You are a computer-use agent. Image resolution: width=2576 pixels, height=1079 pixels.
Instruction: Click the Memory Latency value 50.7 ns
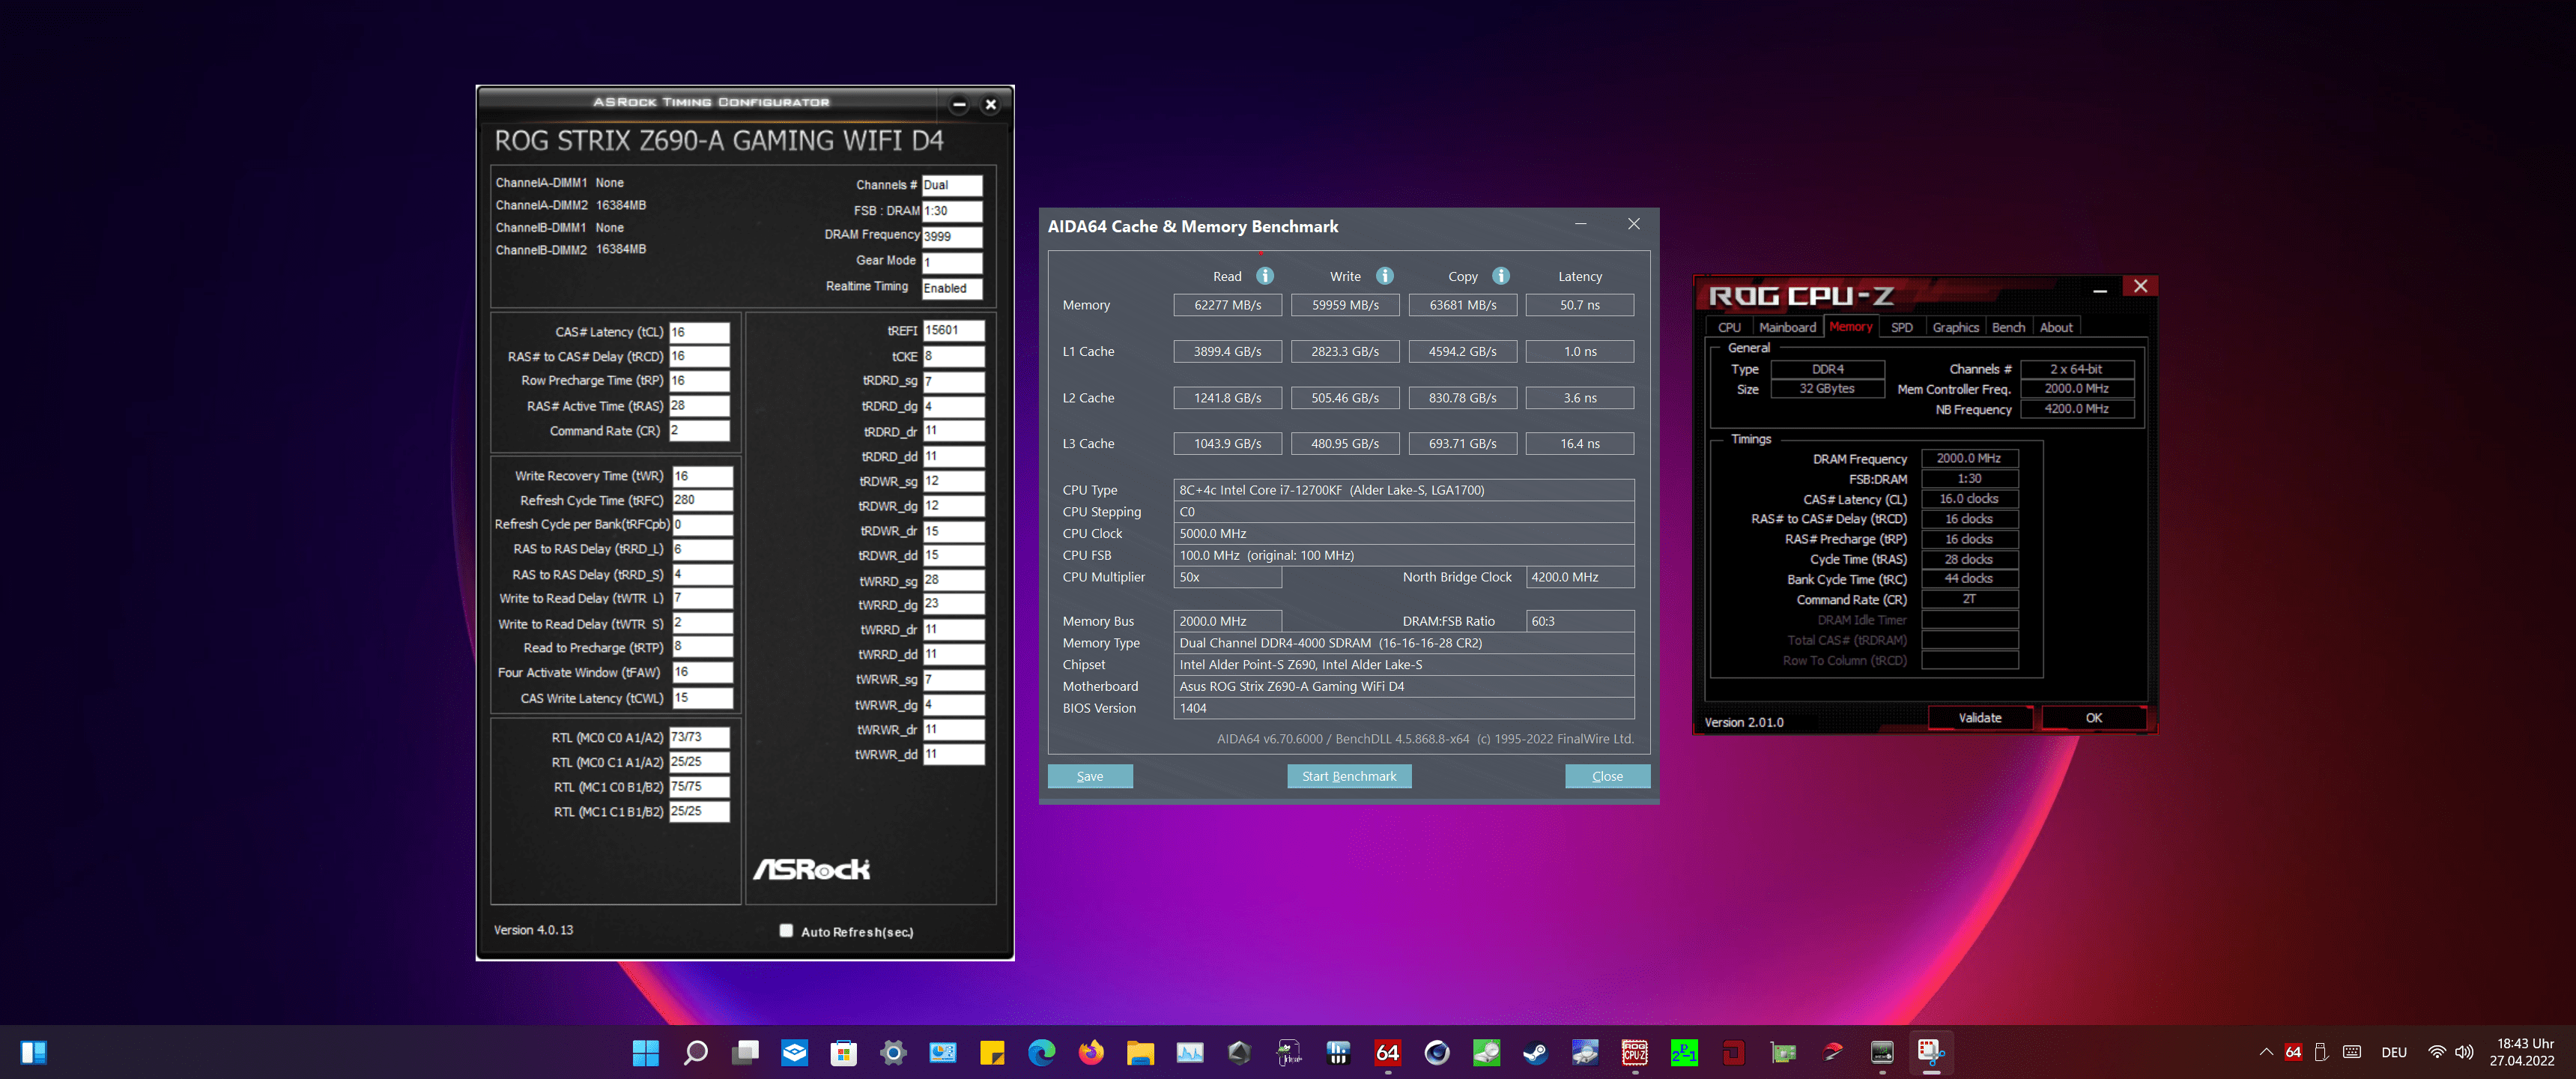(1579, 305)
